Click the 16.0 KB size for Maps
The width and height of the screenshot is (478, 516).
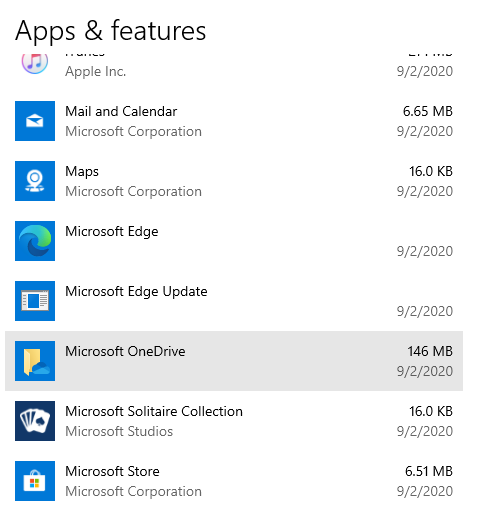click(x=431, y=171)
